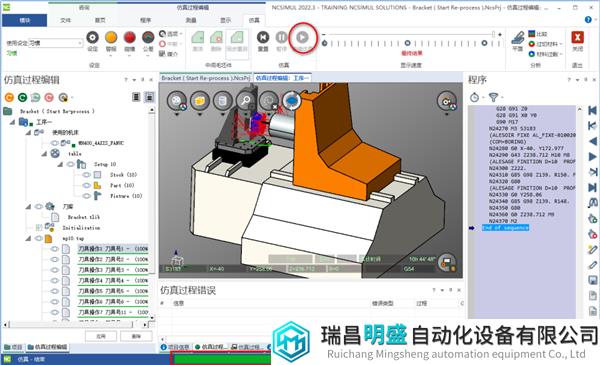Click the save disk icon in program panel sidebar
The height and width of the screenshot is (365, 600).
tap(592, 280)
